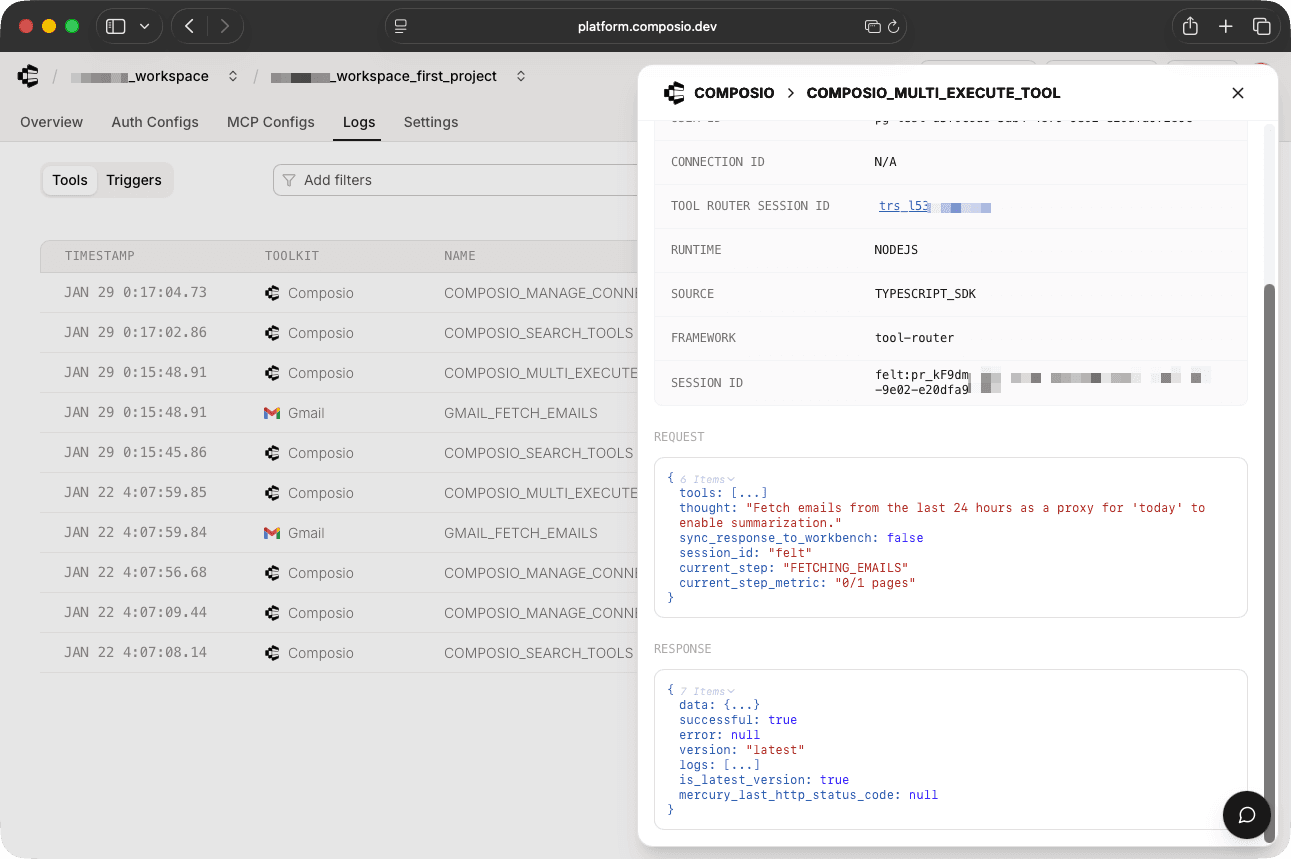The height and width of the screenshot is (859, 1291).
Task: Switch to the Auth Configs tab
Action: (x=155, y=122)
